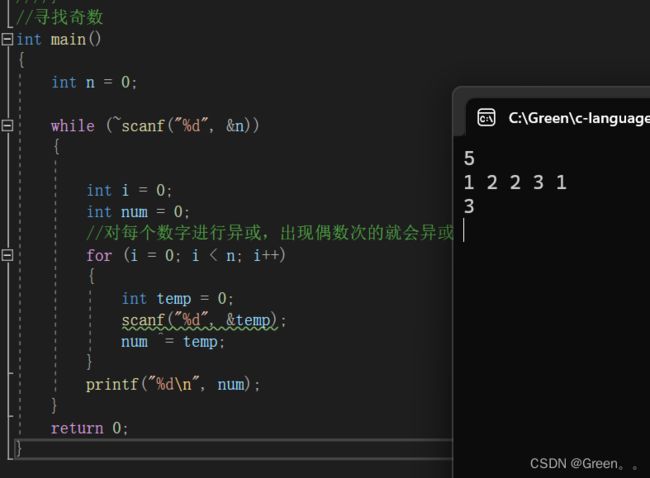Screen dimensions: 650x478
Task: Click the line int n = 0;
Action: (94, 82)
